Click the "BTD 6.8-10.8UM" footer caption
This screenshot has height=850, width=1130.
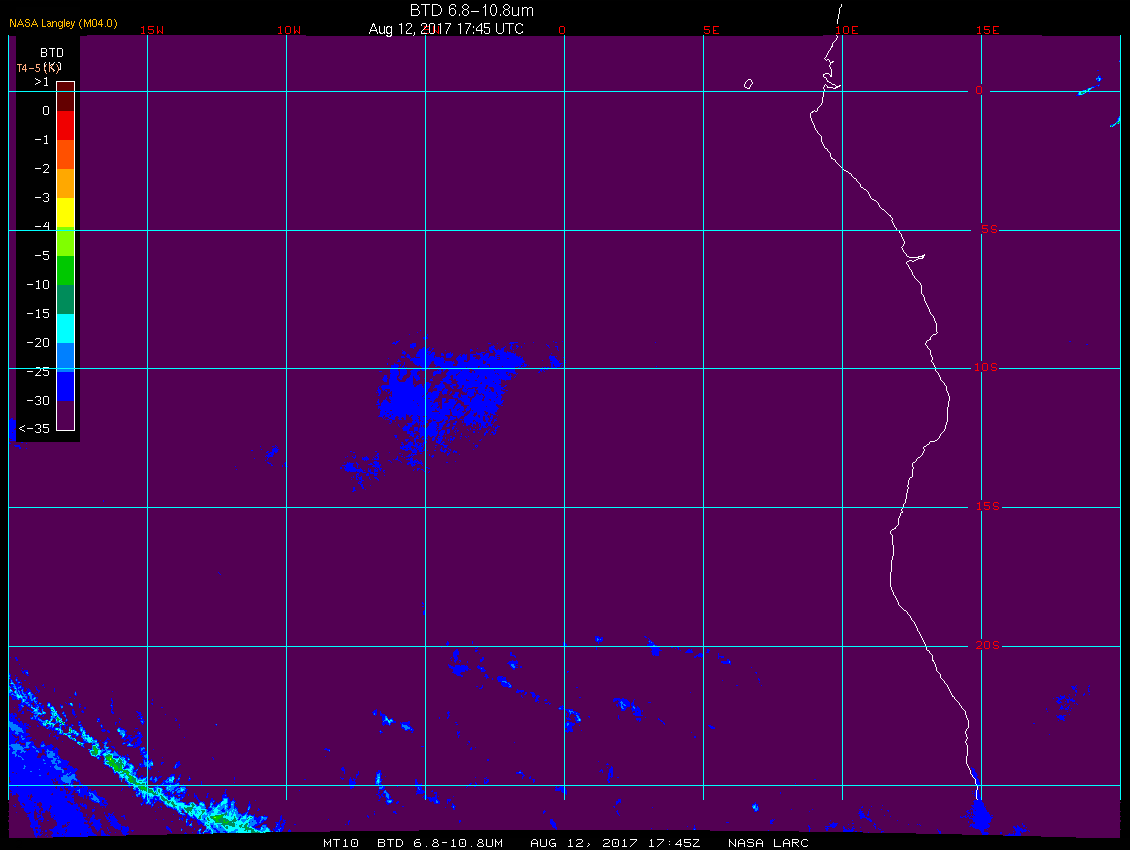coord(440,843)
